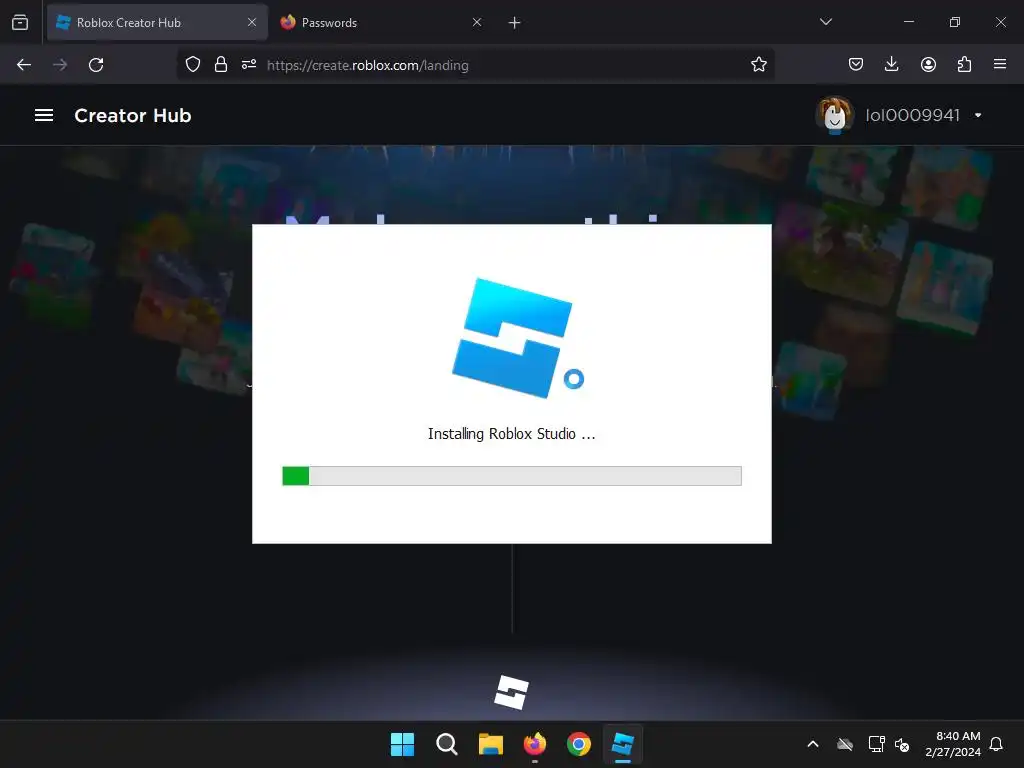The image size is (1024, 768).
Task: Go back one page
Action: [24, 65]
